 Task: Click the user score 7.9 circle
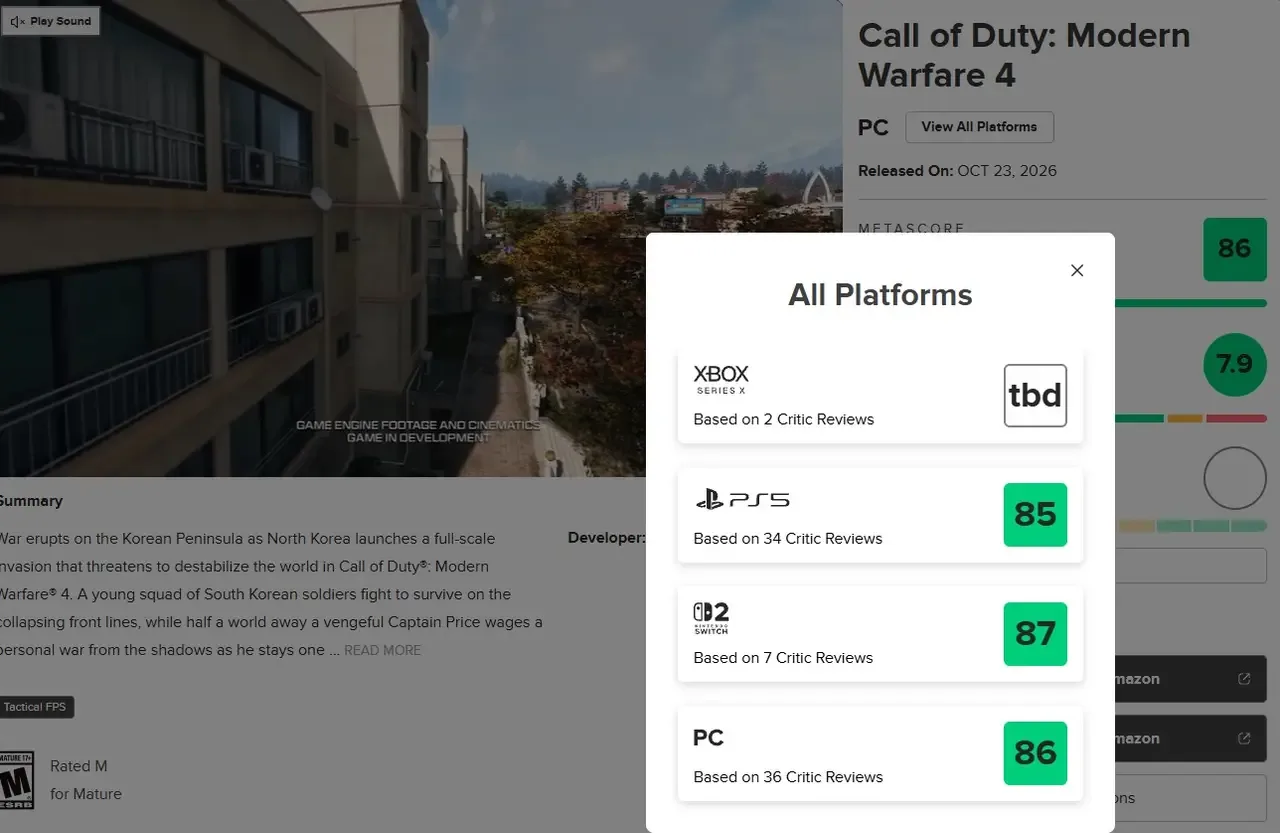1235,364
